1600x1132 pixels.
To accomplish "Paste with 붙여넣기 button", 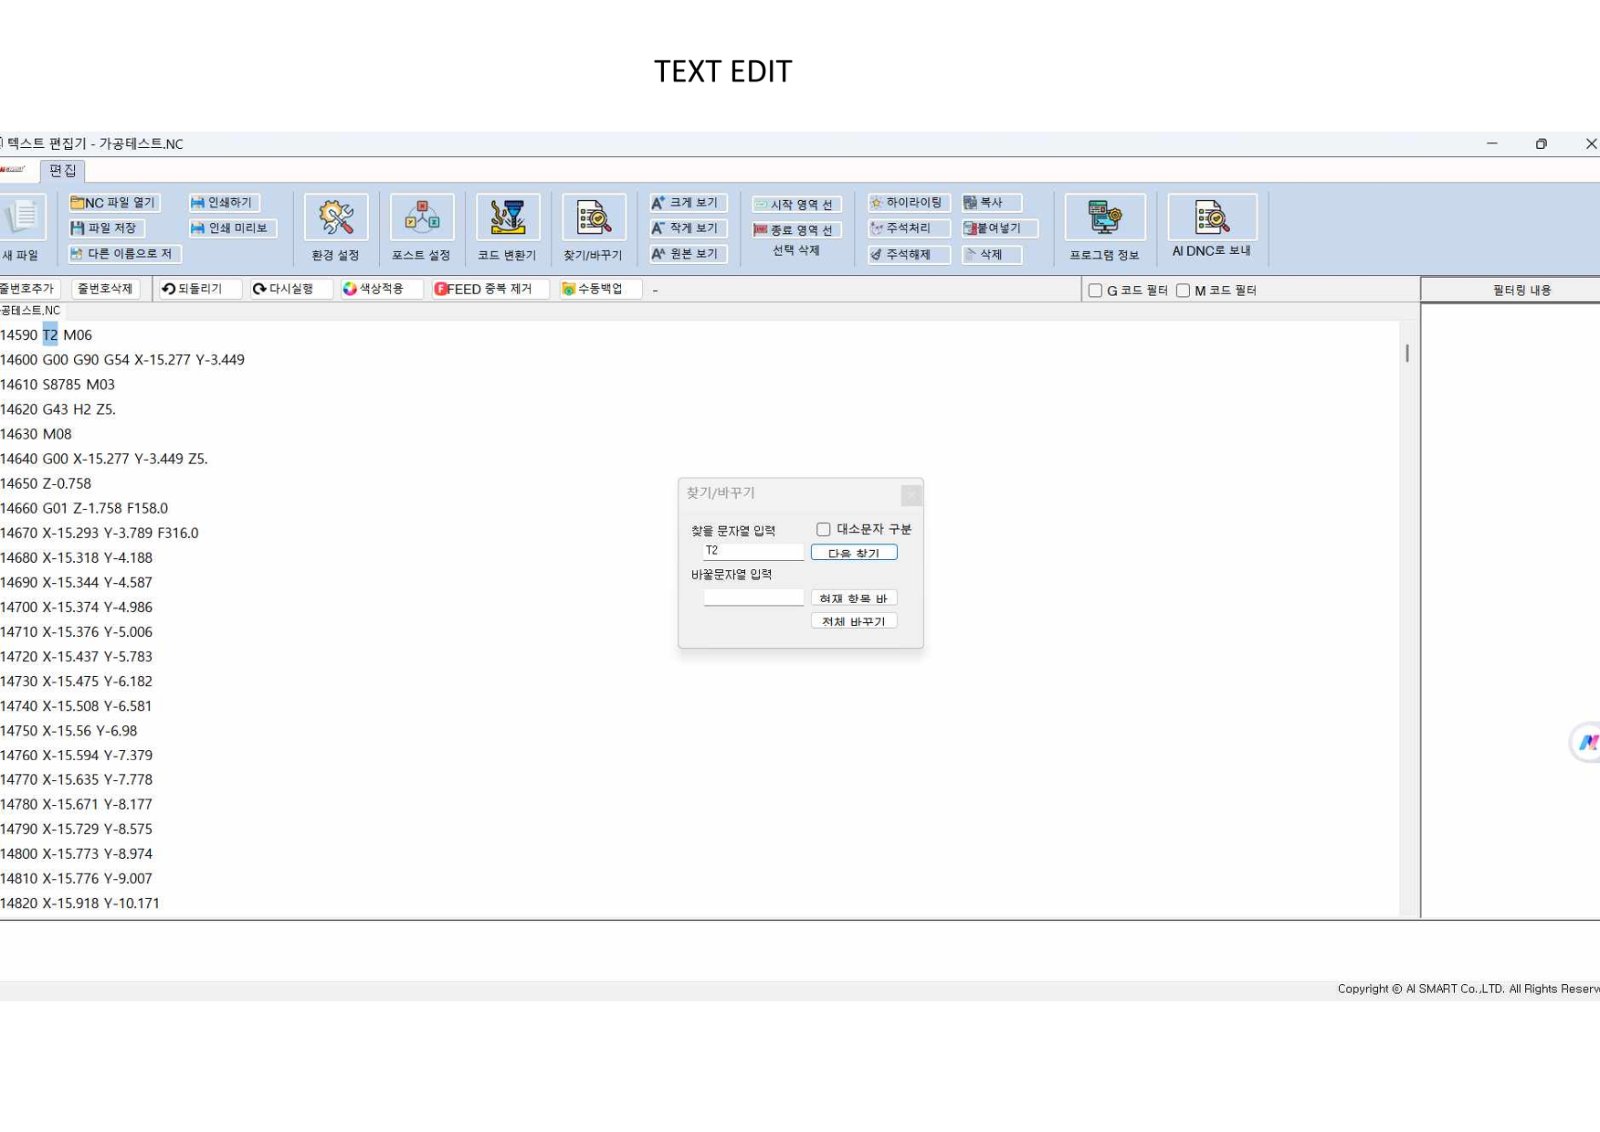I will [x=998, y=228].
